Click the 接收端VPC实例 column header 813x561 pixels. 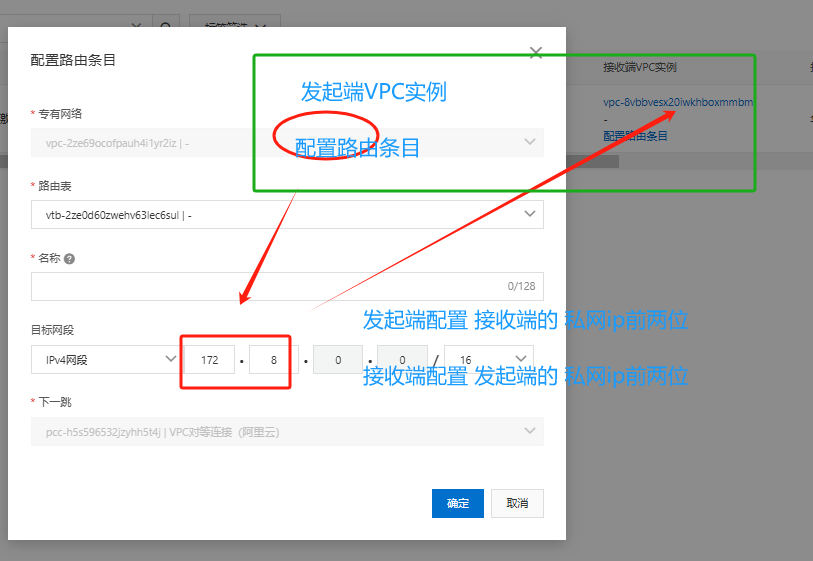tap(640, 68)
